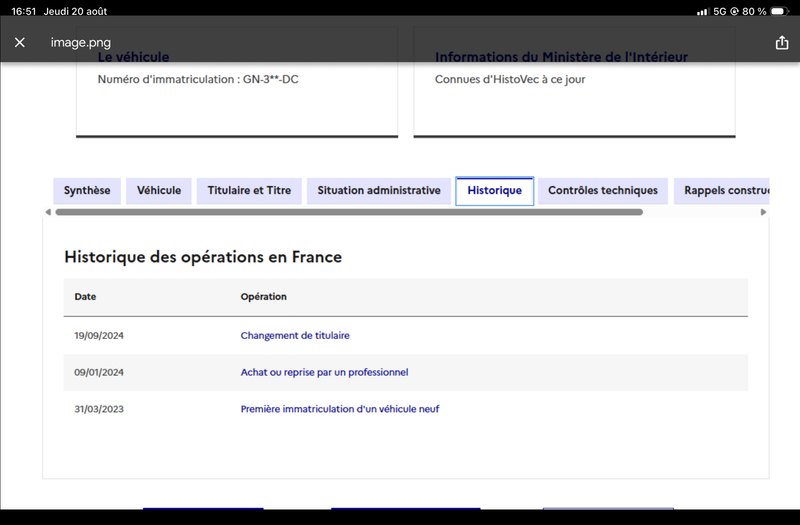
Task: Click the Opération column header
Action: [x=263, y=296]
